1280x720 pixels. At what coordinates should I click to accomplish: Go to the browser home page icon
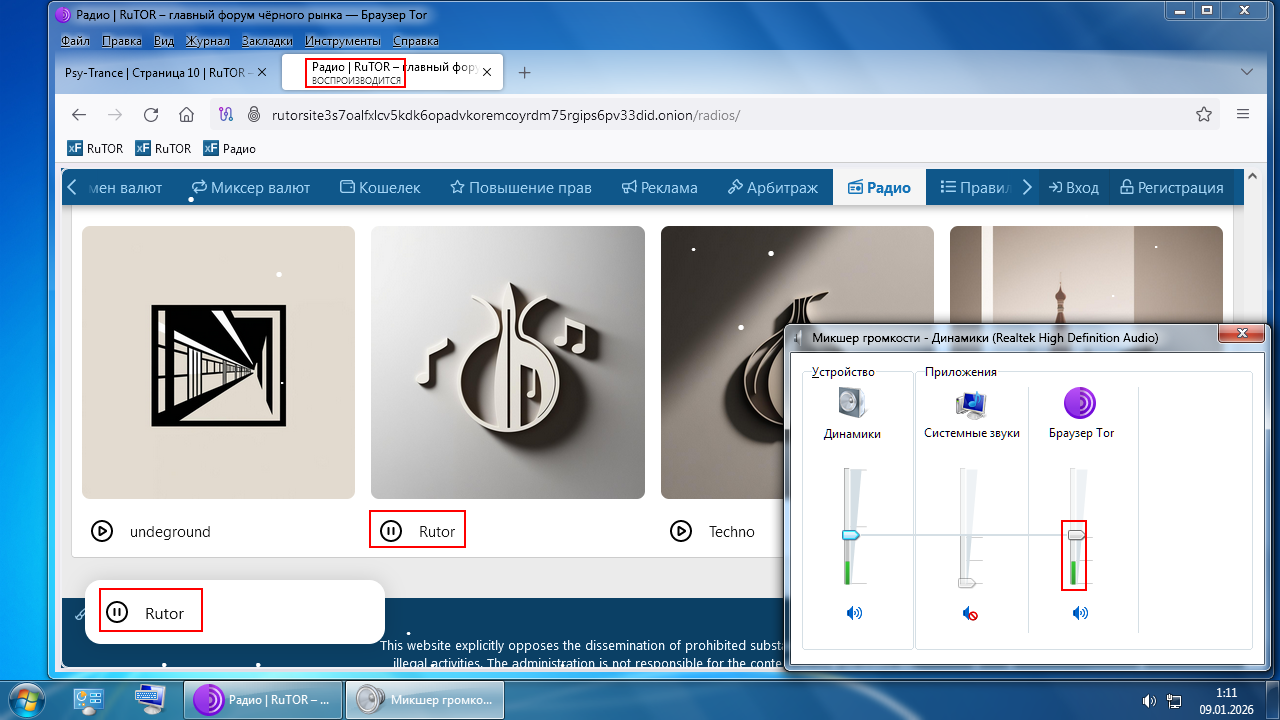(186, 114)
